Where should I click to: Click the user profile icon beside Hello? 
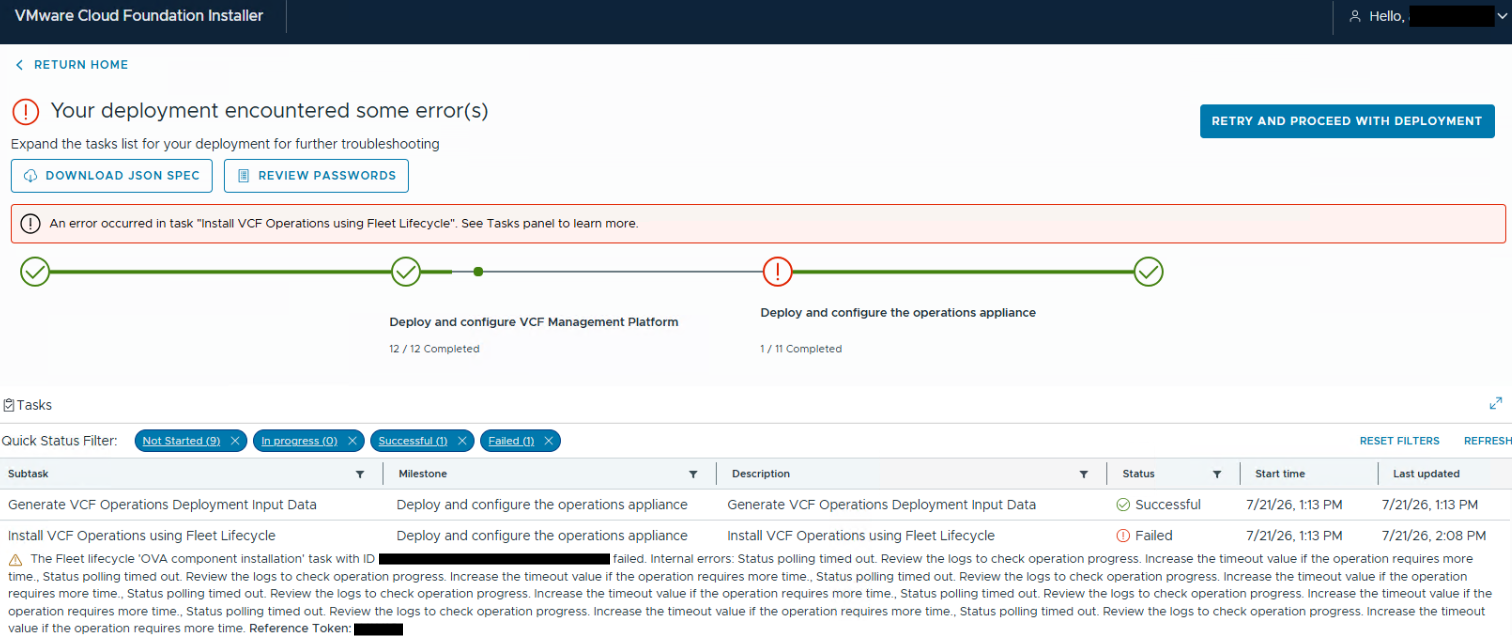[1355, 16]
